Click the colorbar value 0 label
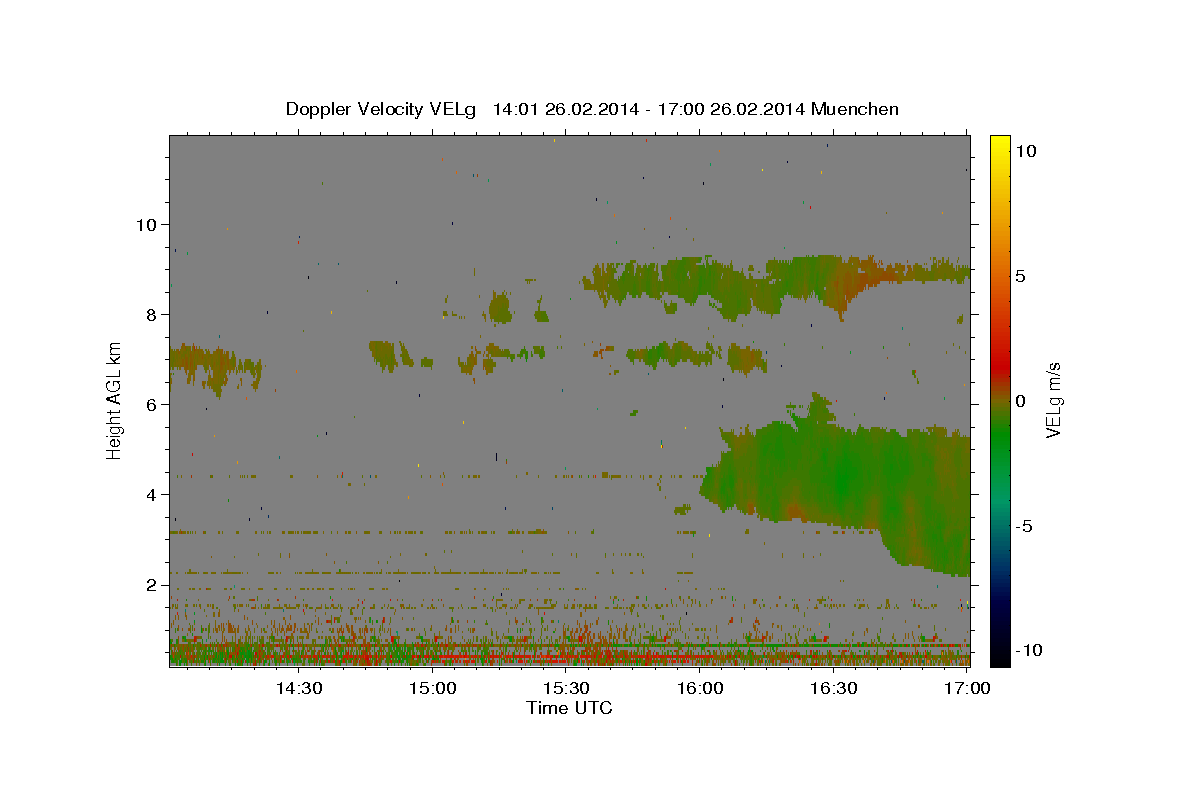 click(x=1021, y=400)
